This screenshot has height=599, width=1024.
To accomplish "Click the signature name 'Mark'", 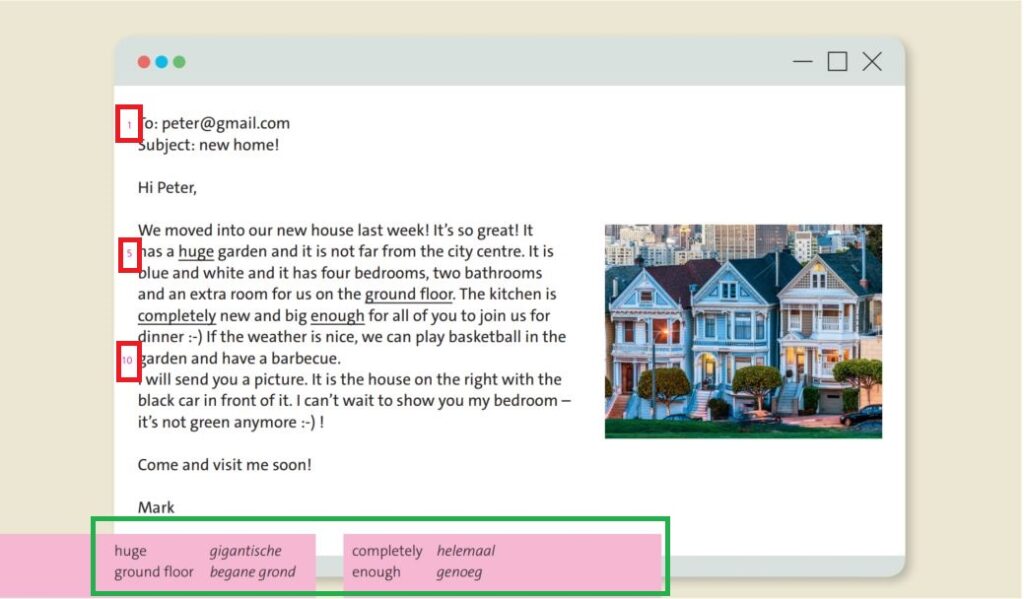I will click(x=156, y=508).
